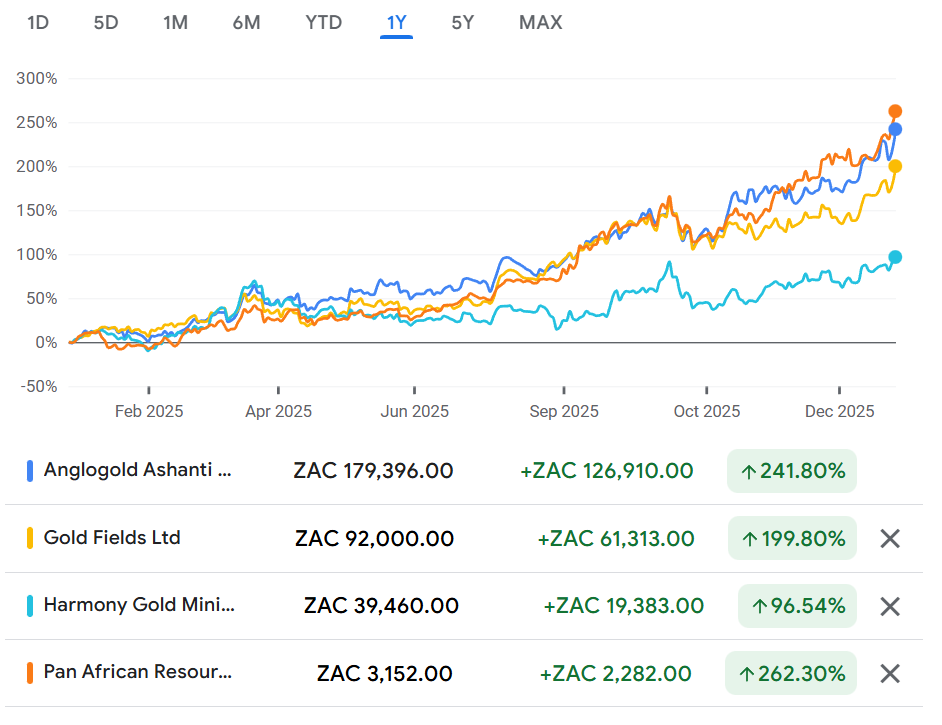Open Gold Fields Ltd stock name
The width and height of the screenshot is (942, 725).
(x=112, y=538)
